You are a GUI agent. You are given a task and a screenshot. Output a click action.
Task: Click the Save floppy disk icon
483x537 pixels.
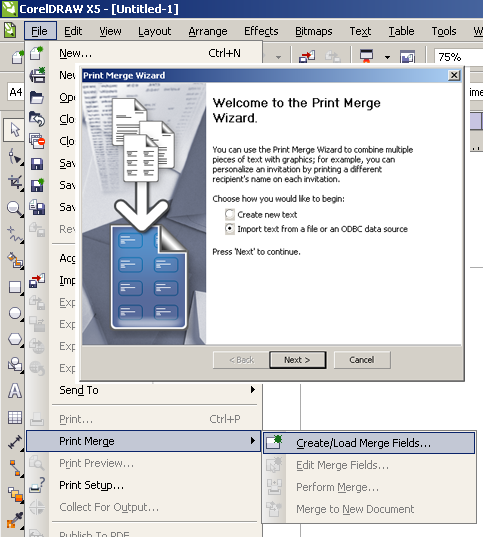point(37,164)
